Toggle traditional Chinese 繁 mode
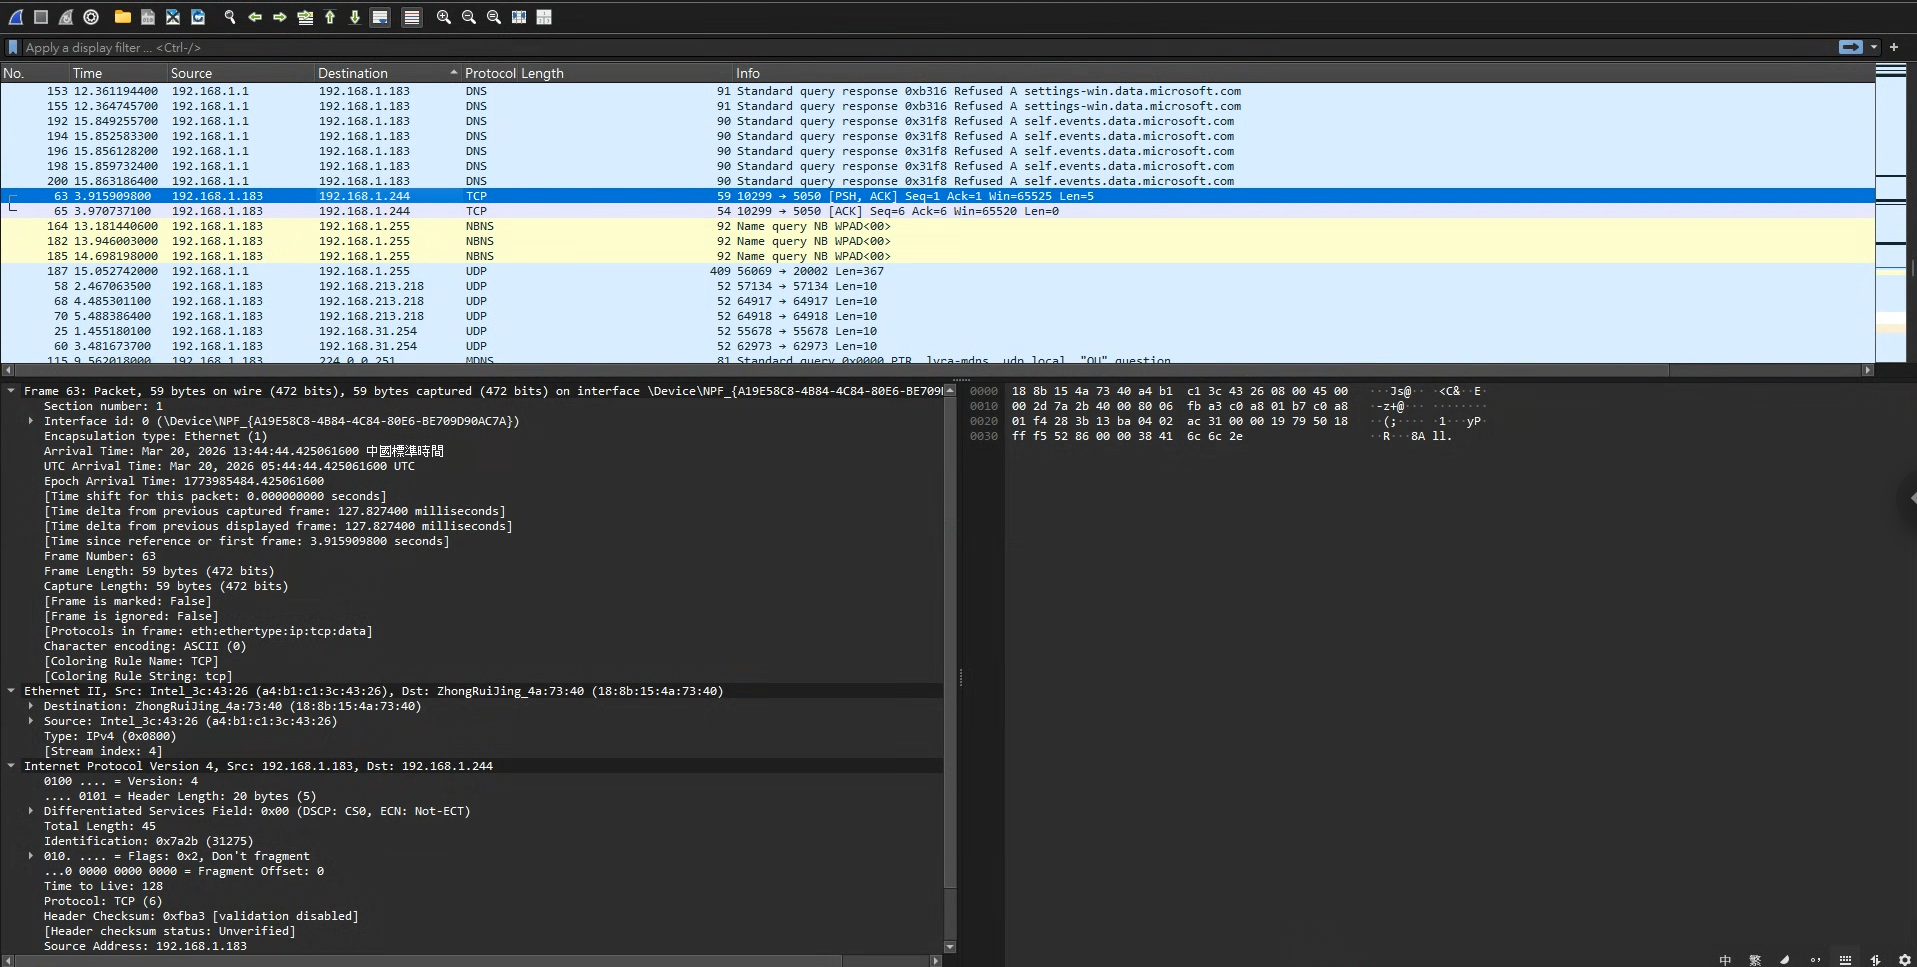The image size is (1917, 967). click(1755, 960)
